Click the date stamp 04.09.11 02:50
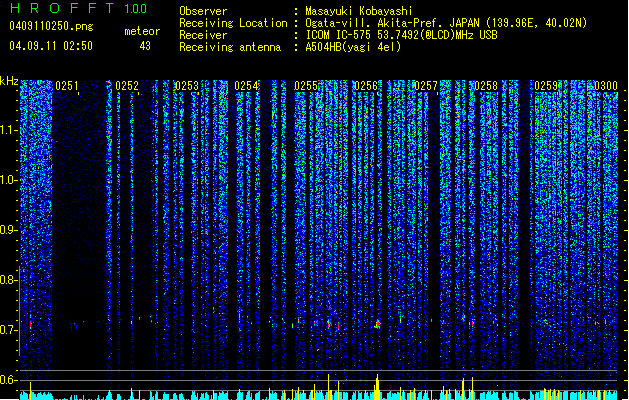 point(51,46)
